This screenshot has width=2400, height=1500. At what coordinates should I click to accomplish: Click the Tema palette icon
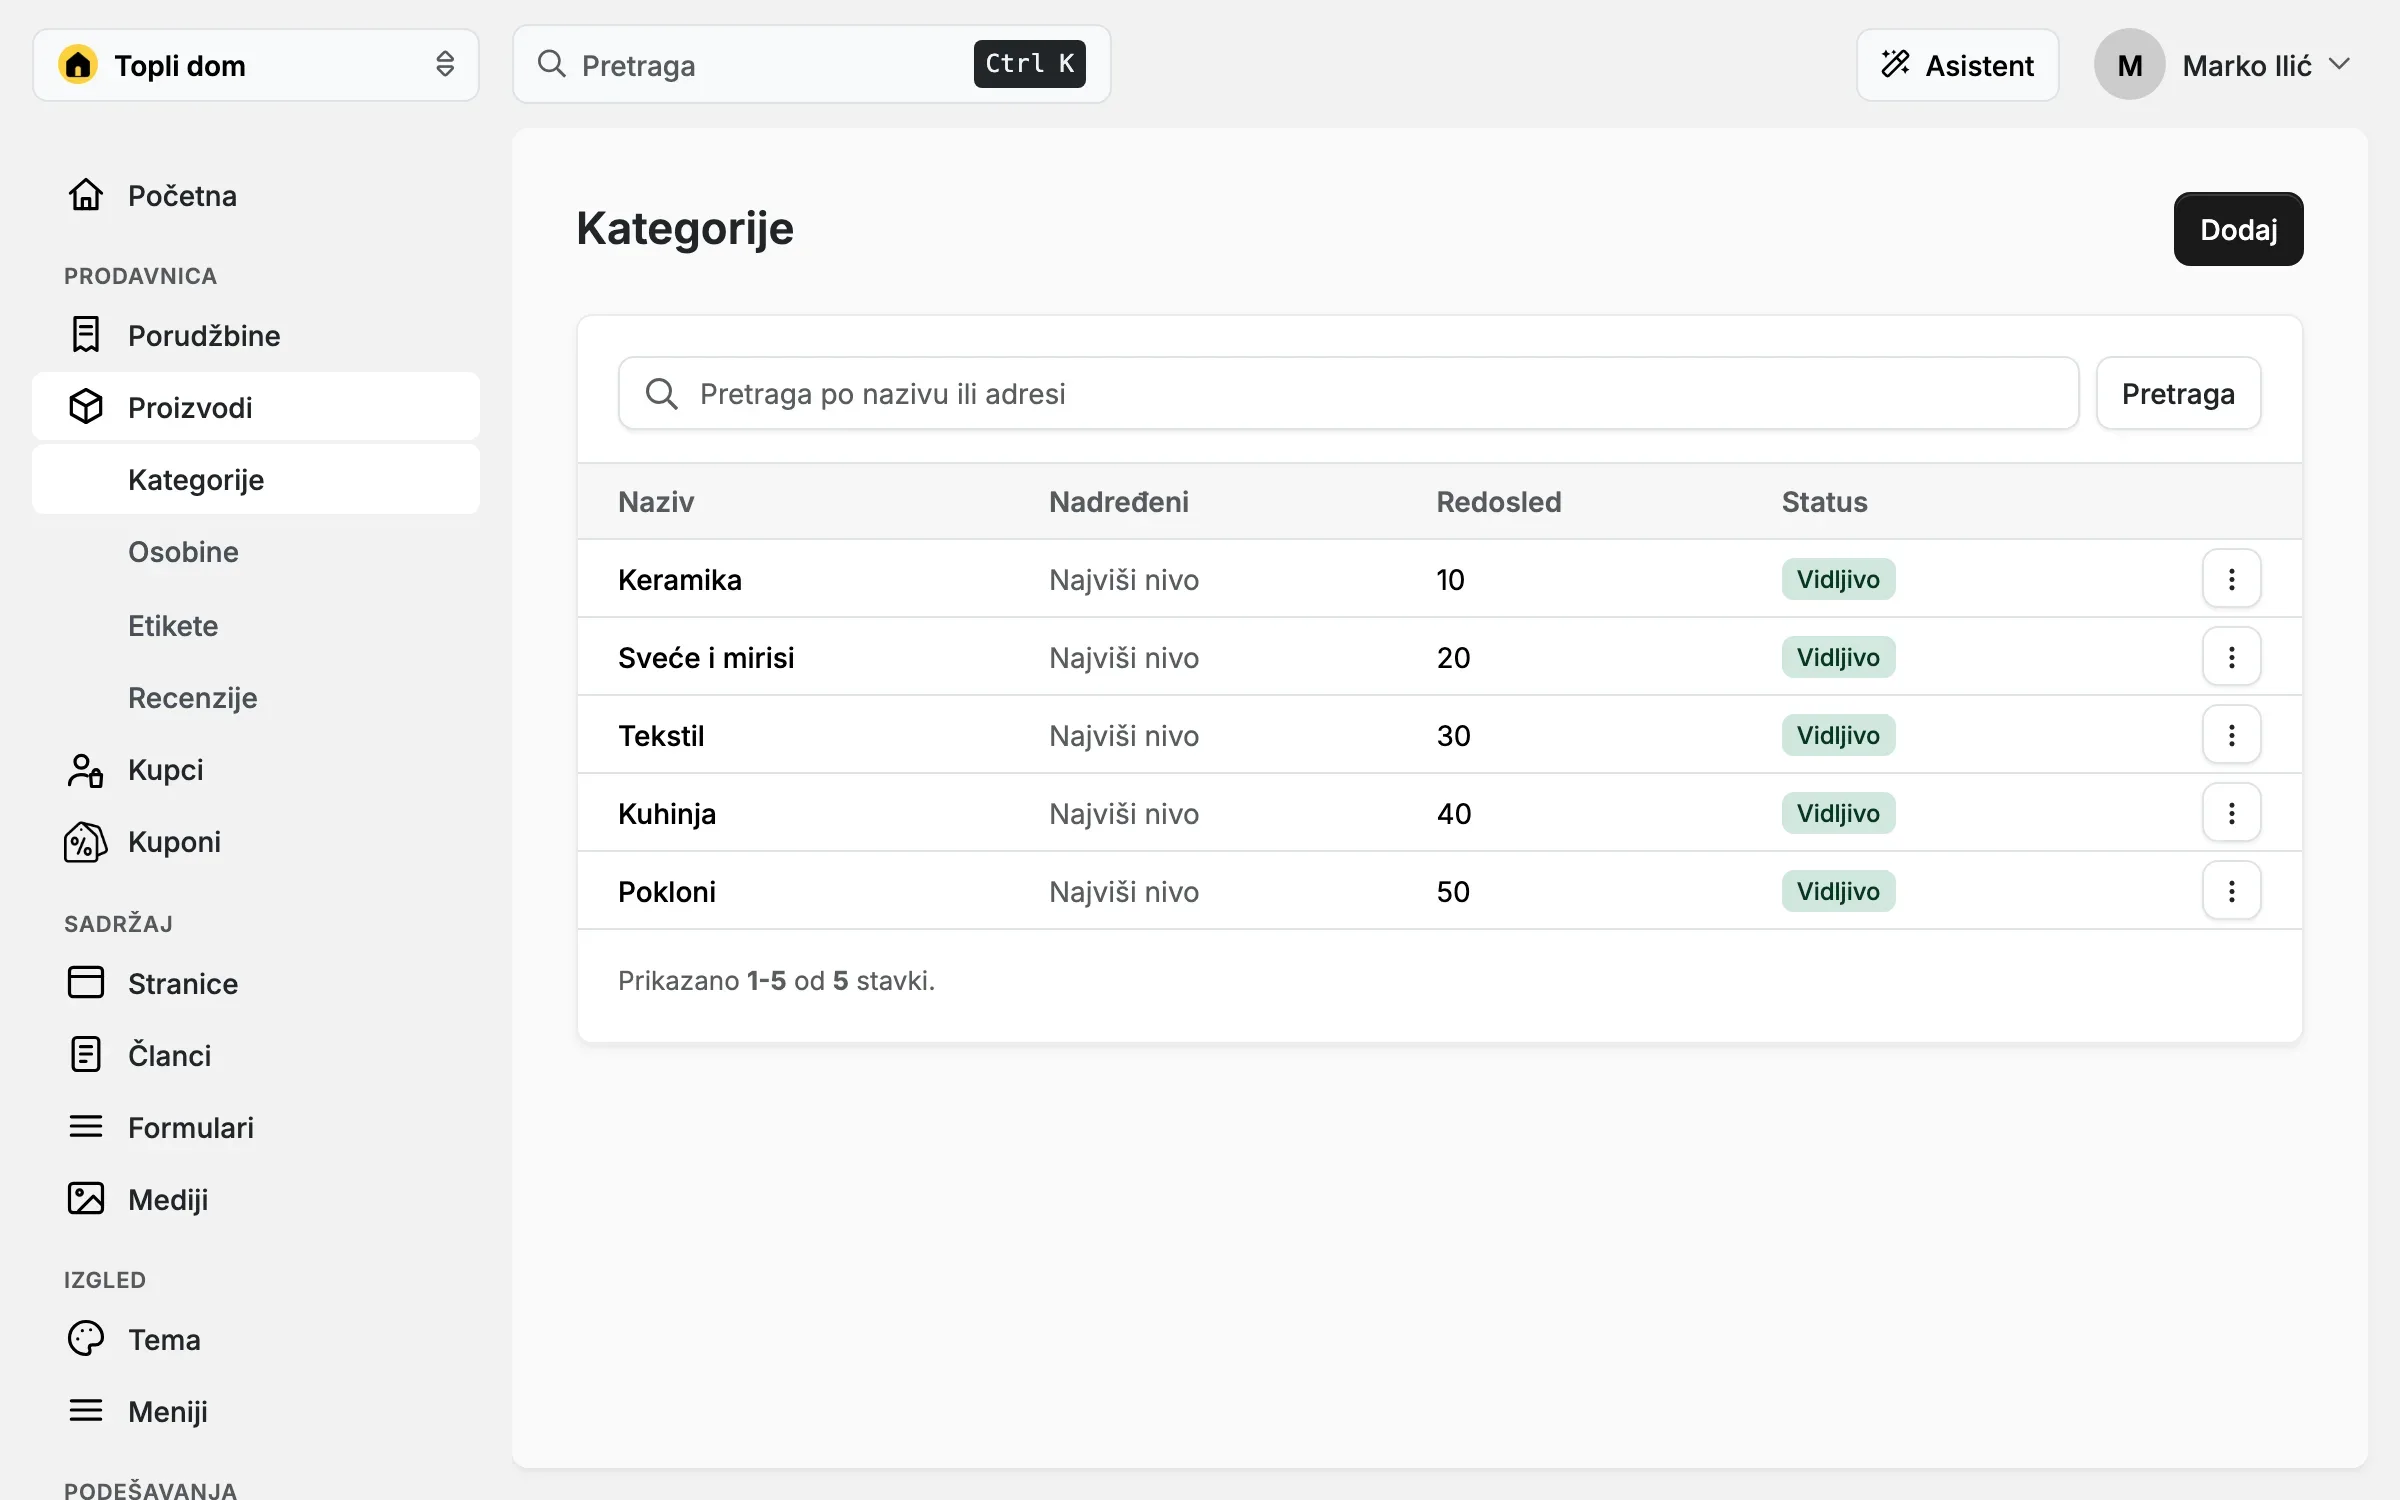pos(86,1339)
